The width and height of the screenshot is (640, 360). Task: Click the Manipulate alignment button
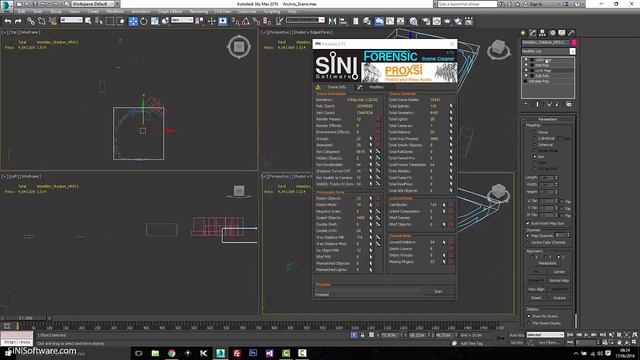[547, 264]
